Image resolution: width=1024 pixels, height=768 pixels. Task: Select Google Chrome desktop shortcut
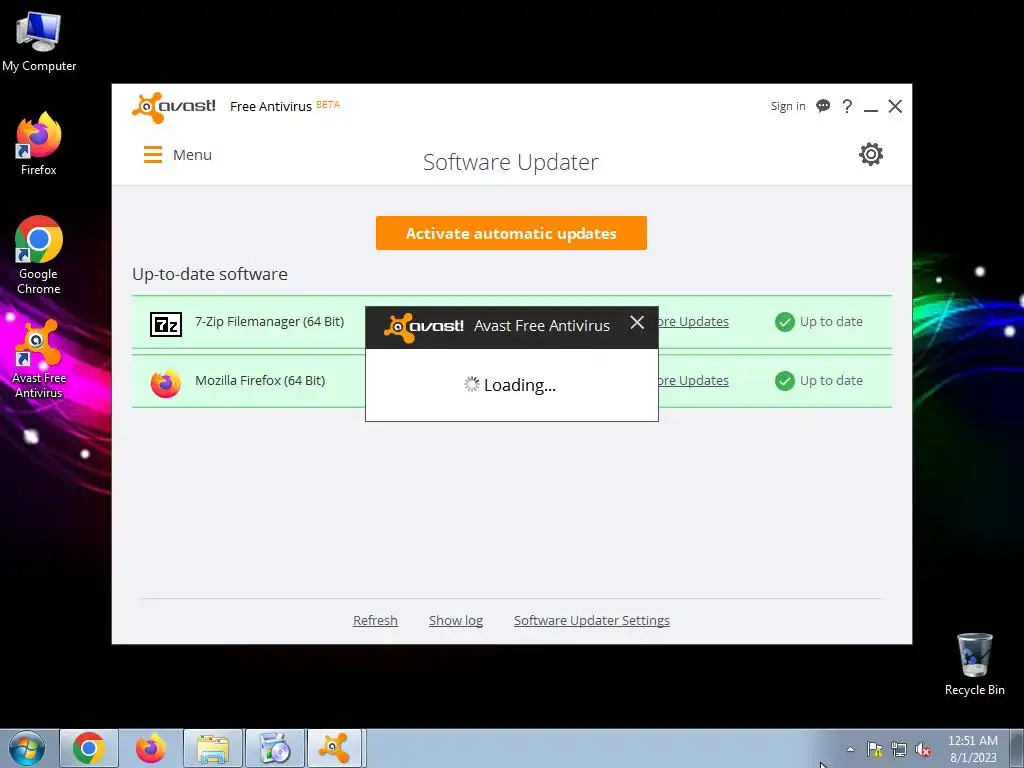point(39,255)
